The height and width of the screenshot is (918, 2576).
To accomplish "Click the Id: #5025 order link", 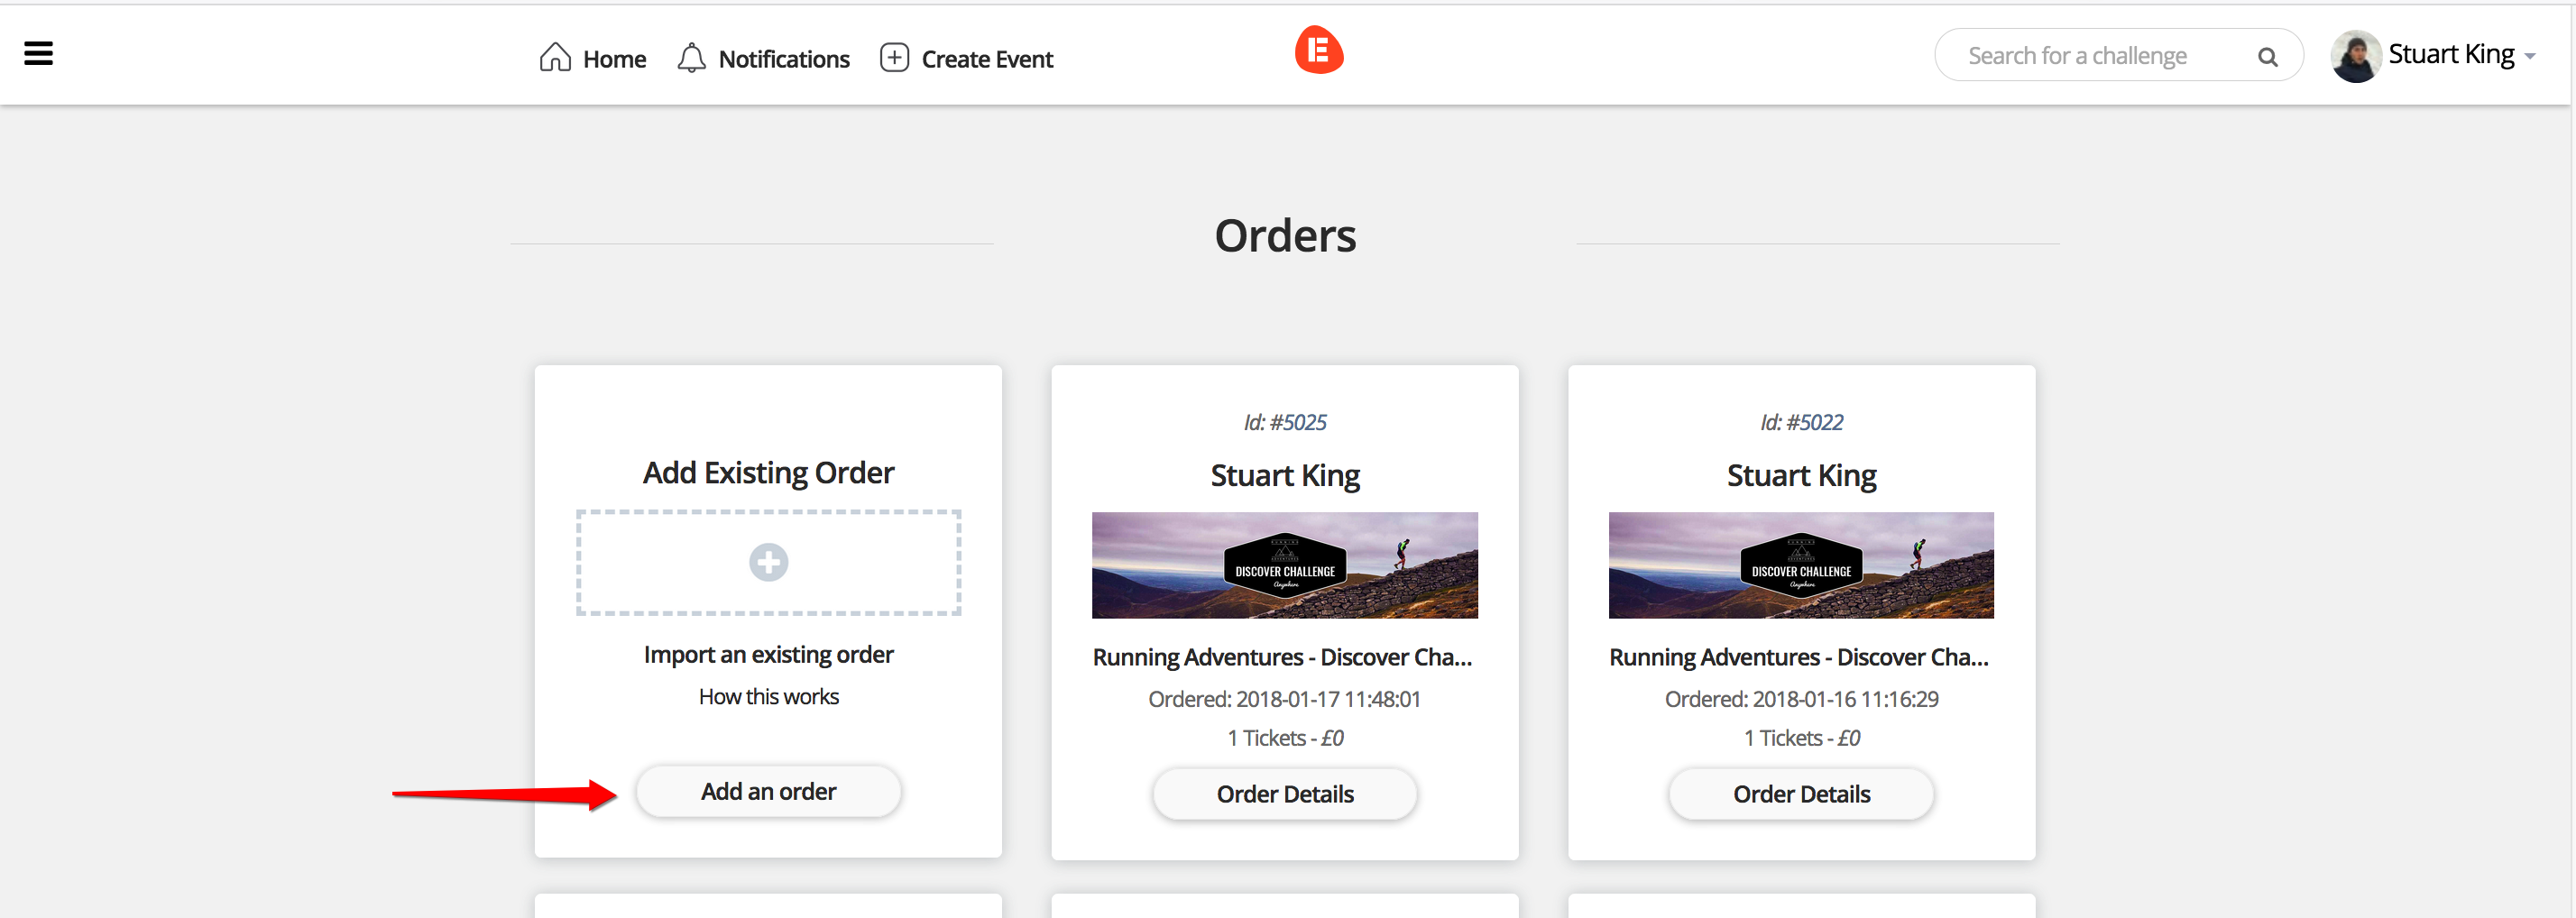I will pyautogui.click(x=1284, y=422).
